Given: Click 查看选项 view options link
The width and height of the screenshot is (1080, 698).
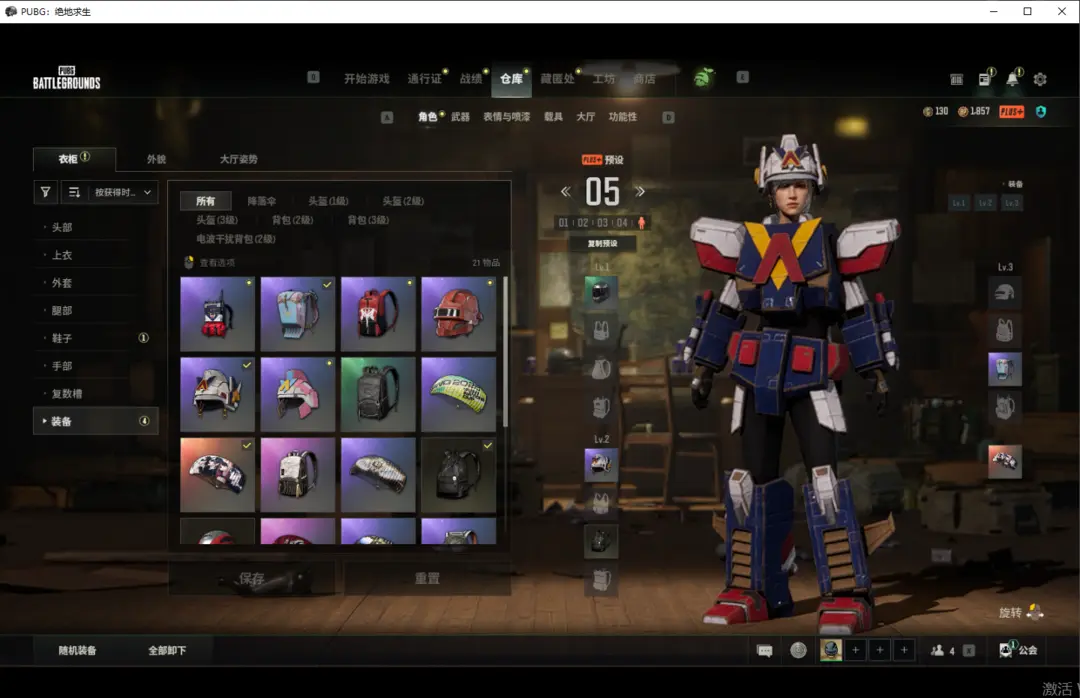Looking at the screenshot, I should [x=217, y=263].
